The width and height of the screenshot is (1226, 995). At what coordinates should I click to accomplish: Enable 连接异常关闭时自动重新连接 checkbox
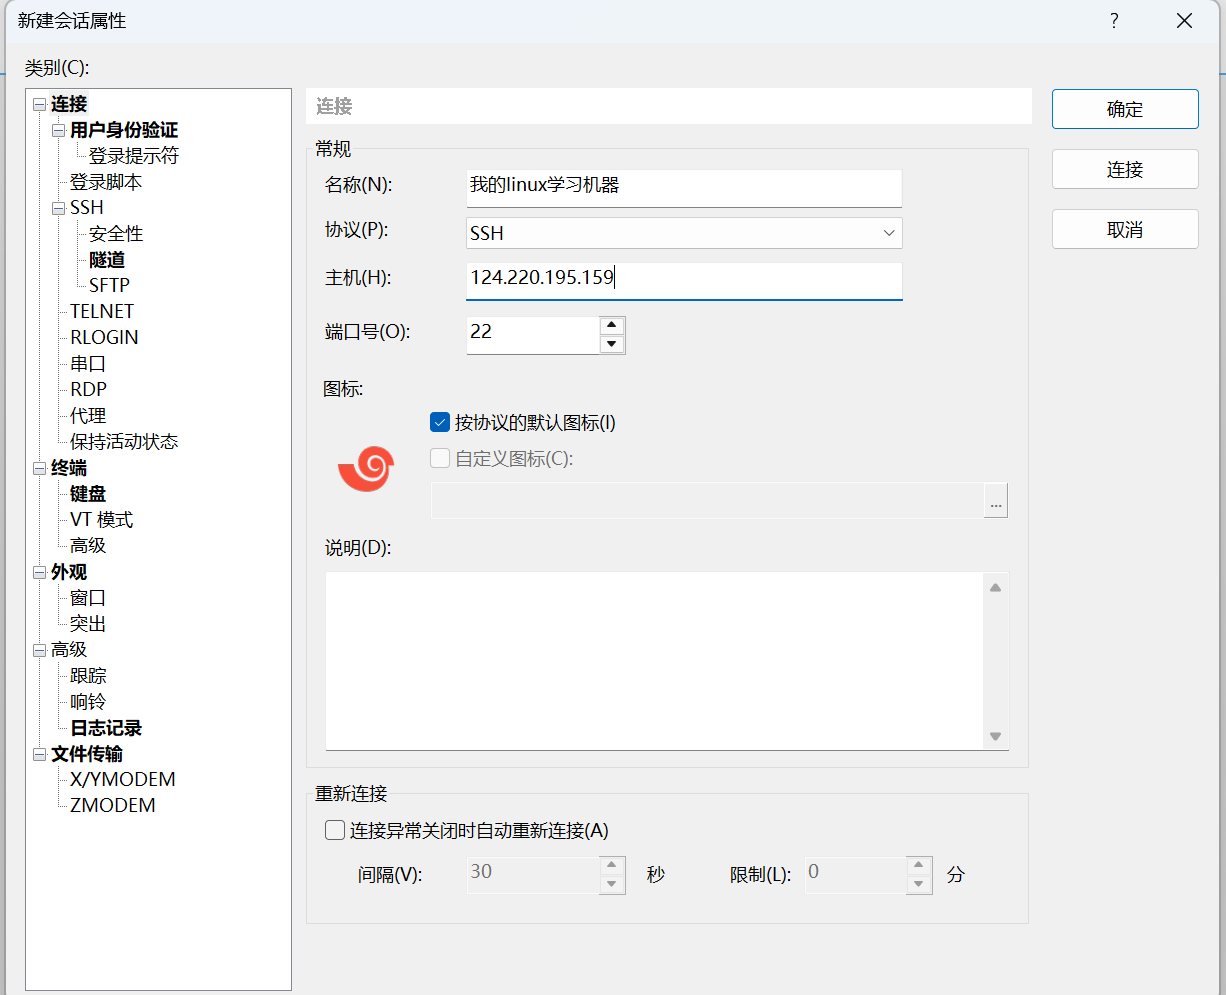click(x=335, y=830)
